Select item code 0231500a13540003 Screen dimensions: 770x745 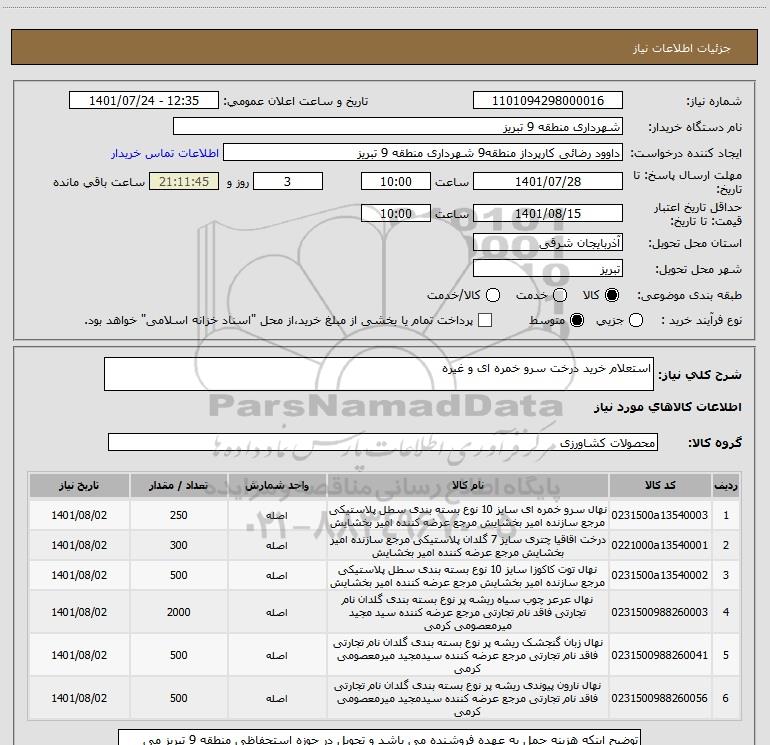660,515
